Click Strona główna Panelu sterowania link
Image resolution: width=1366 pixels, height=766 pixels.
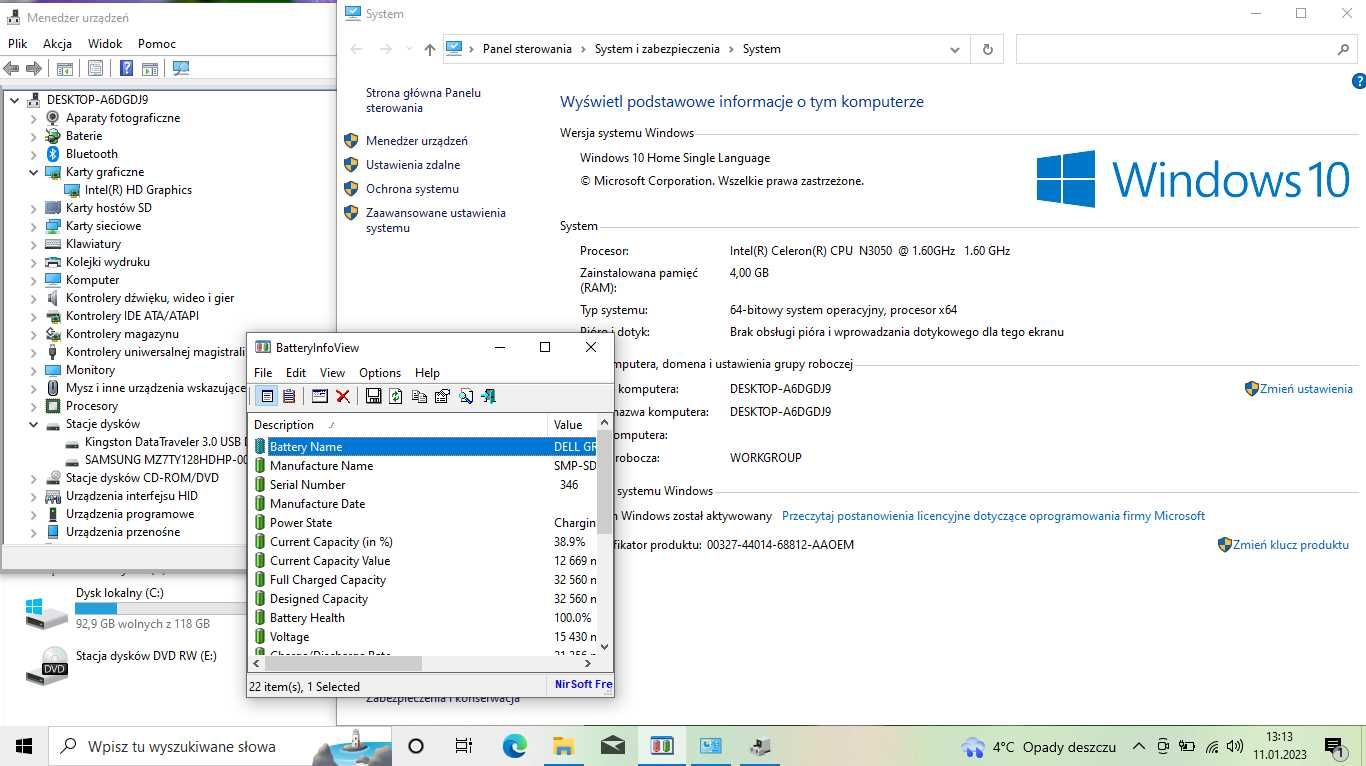coord(423,100)
